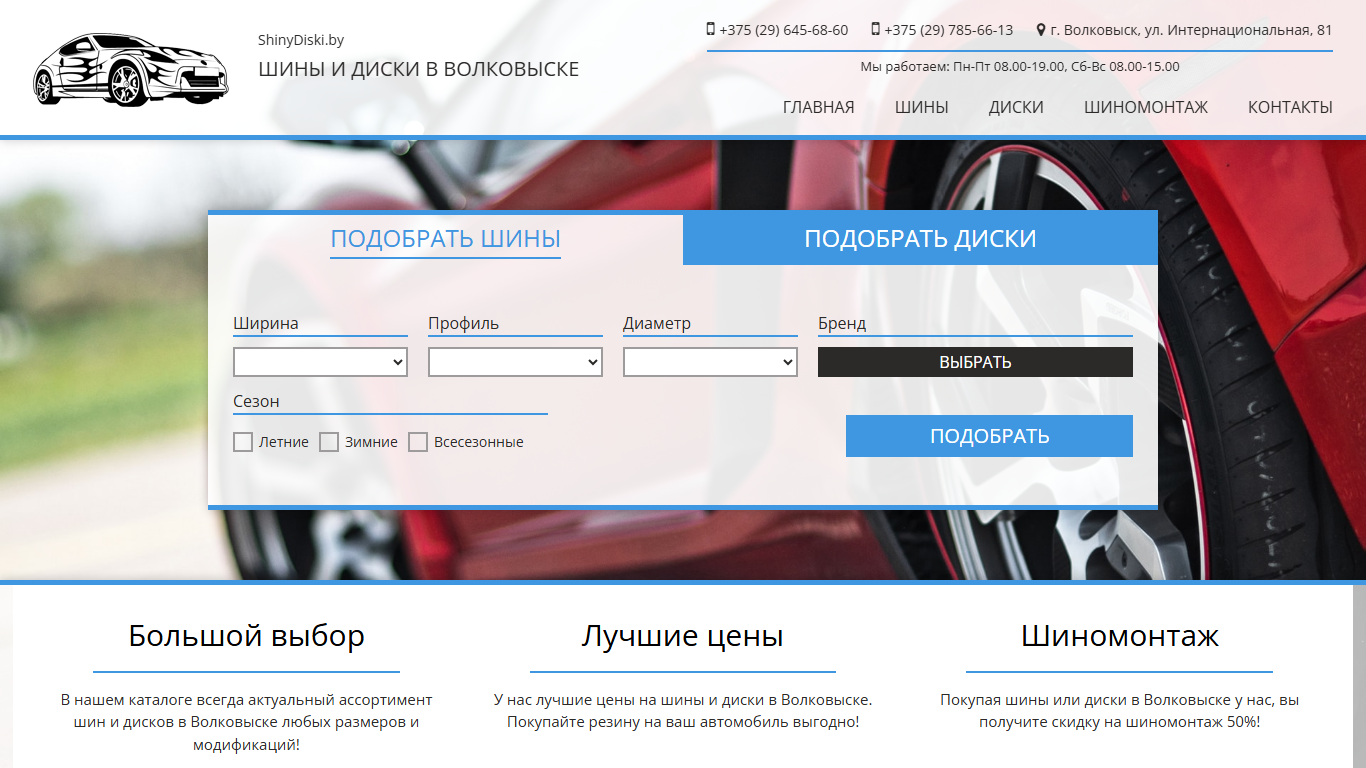Click ШИНЫ И ДИСКИ В ВОЛКОВЫСКЕ title
This screenshot has width=1366, height=768.
click(419, 69)
